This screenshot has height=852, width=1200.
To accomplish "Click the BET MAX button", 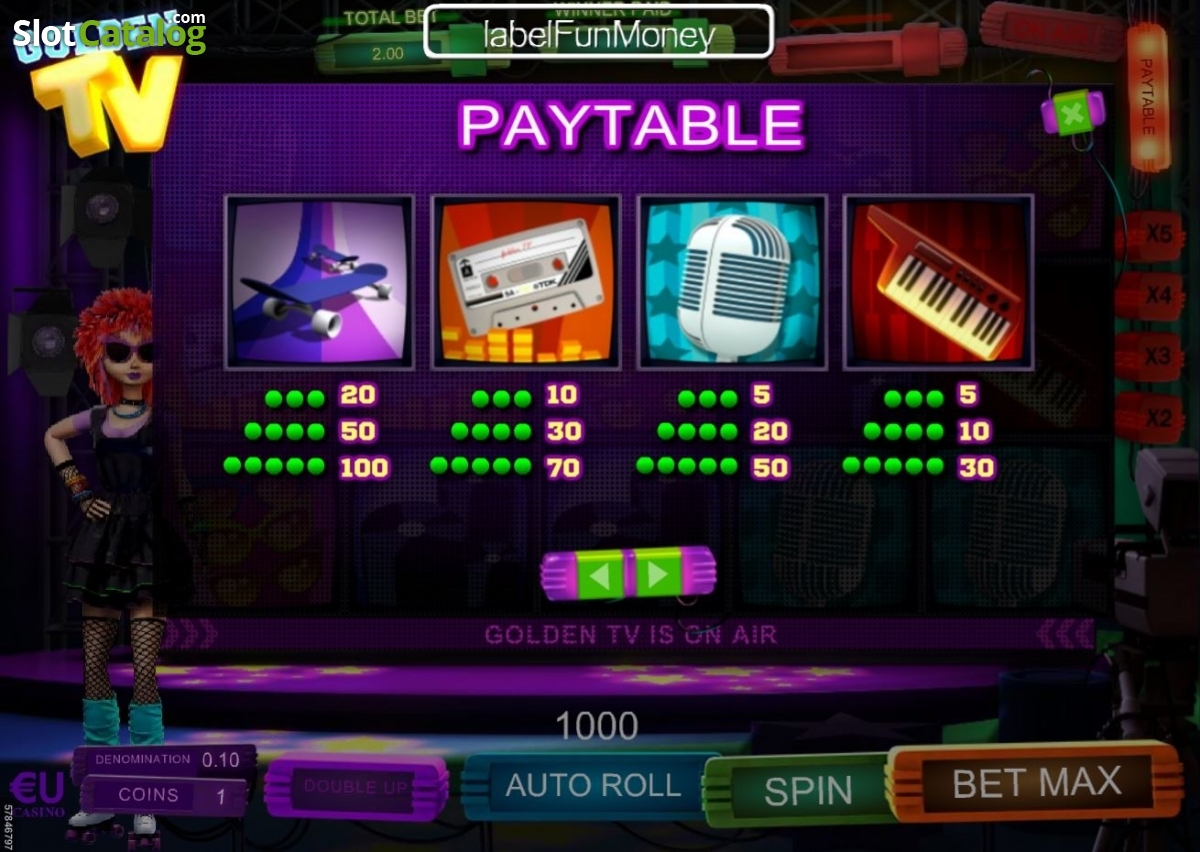I will pos(1036,782).
